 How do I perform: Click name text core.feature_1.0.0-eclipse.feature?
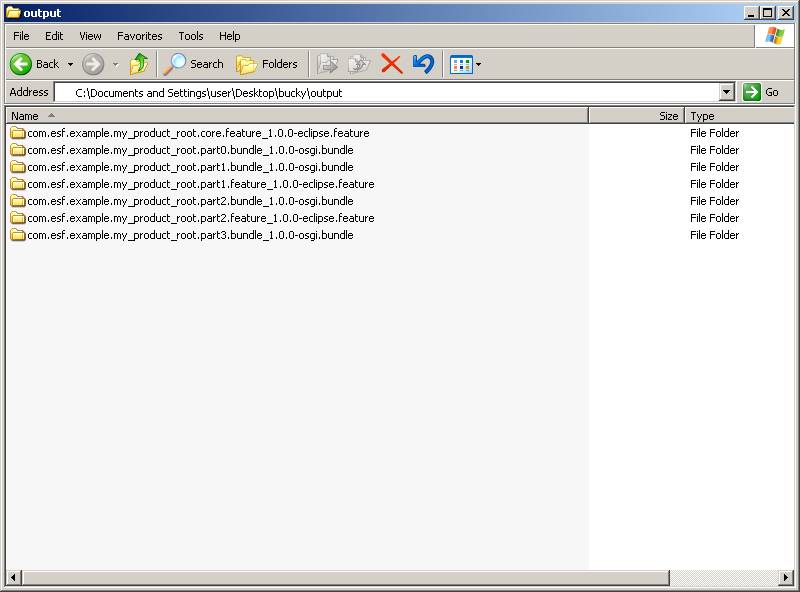(198, 133)
